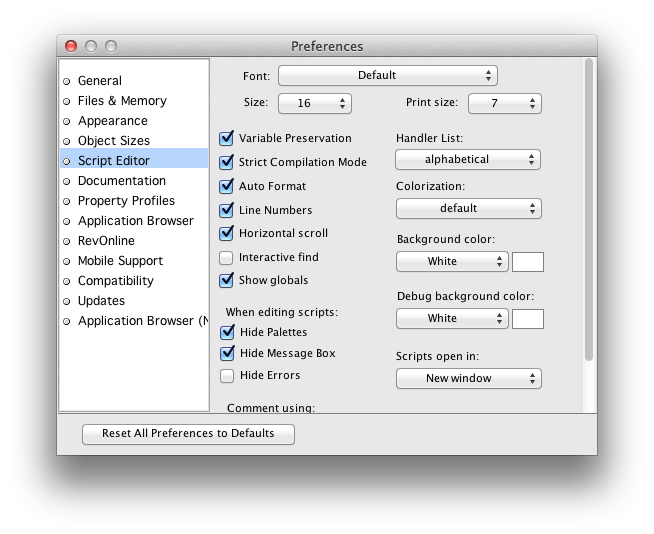
Task: Open the Colorization dropdown
Action: tap(468, 209)
